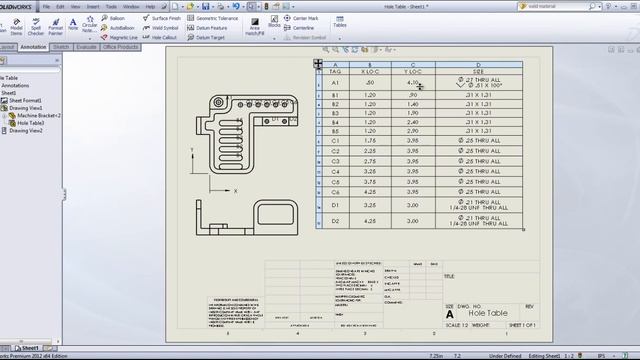Activate the Format Painter tool
This screenshot has height=360, width=640.
pos(56,27)
